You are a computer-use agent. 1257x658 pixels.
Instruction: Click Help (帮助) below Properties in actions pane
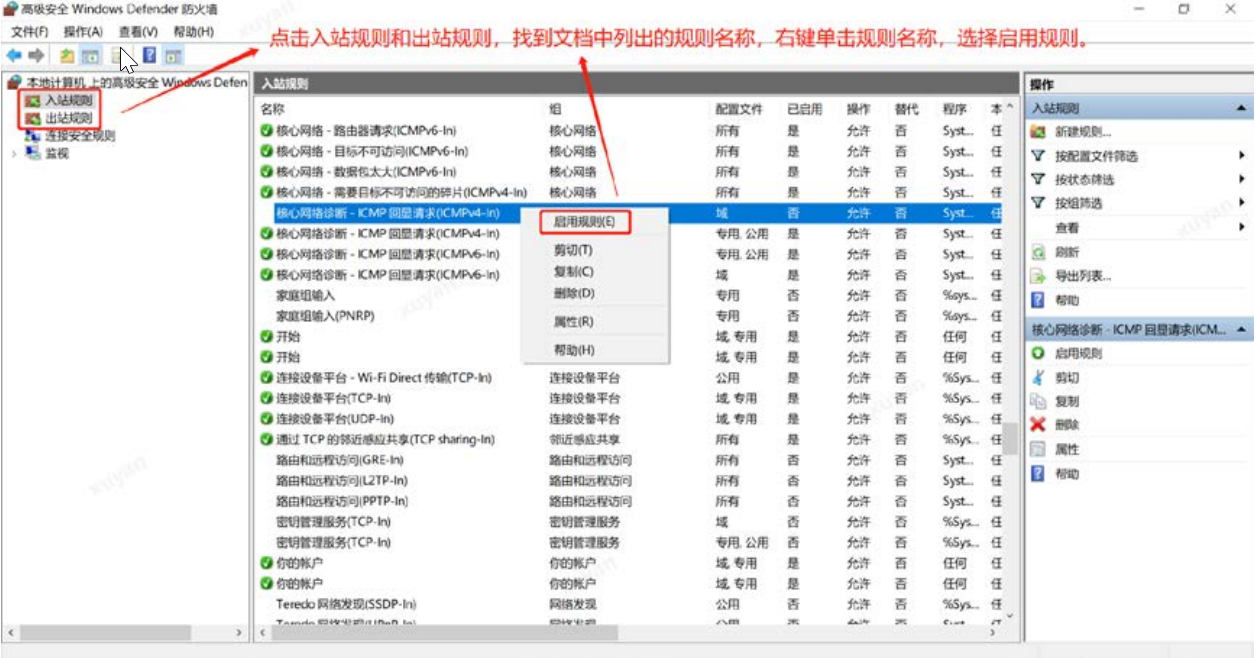(1038, 473)
